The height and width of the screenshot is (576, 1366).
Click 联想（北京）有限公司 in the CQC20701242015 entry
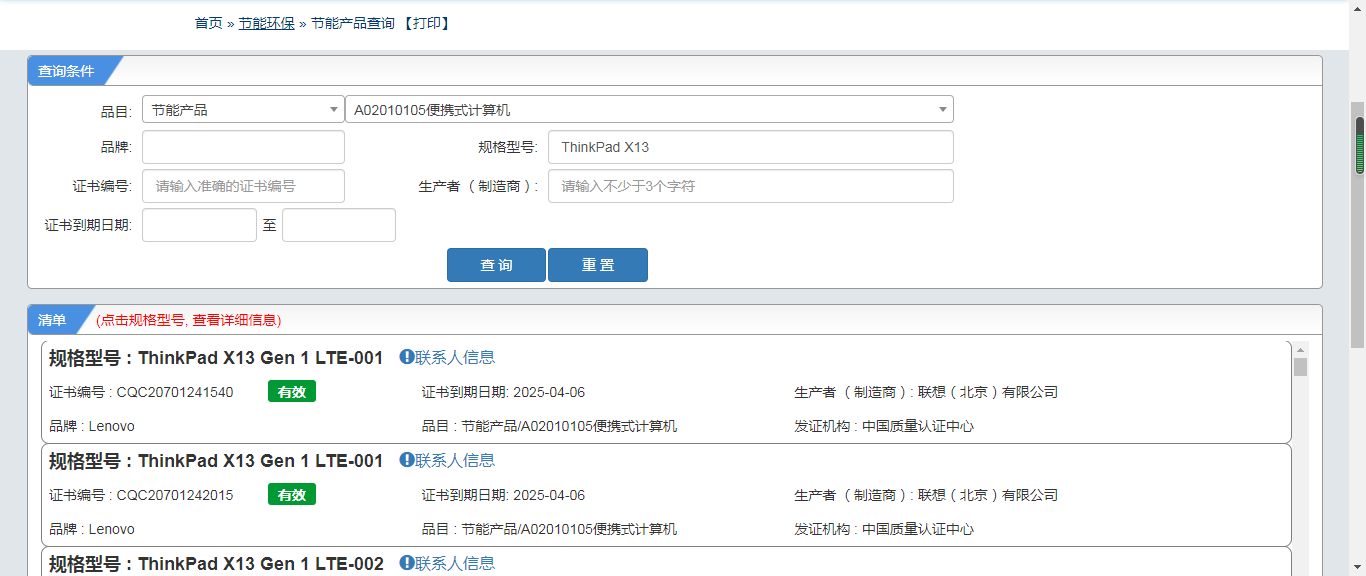click(988, 495)
